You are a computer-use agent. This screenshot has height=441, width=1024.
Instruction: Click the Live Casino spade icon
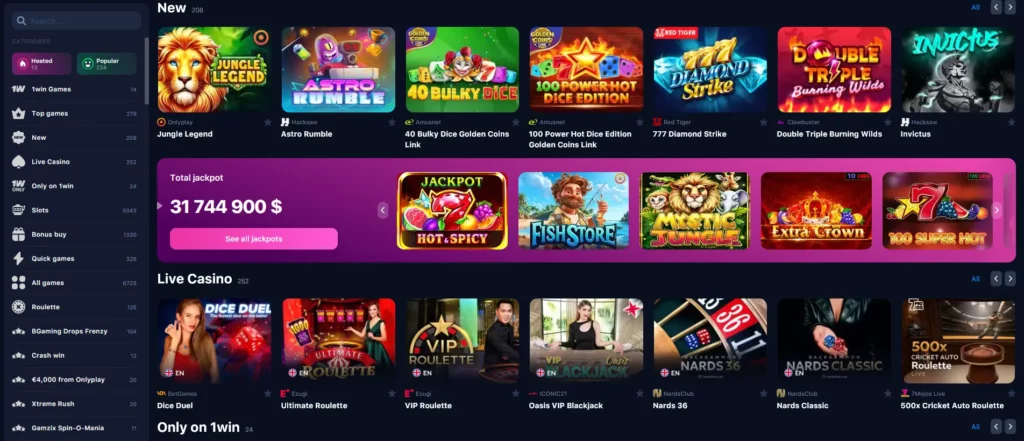click(x=18, y=161)
